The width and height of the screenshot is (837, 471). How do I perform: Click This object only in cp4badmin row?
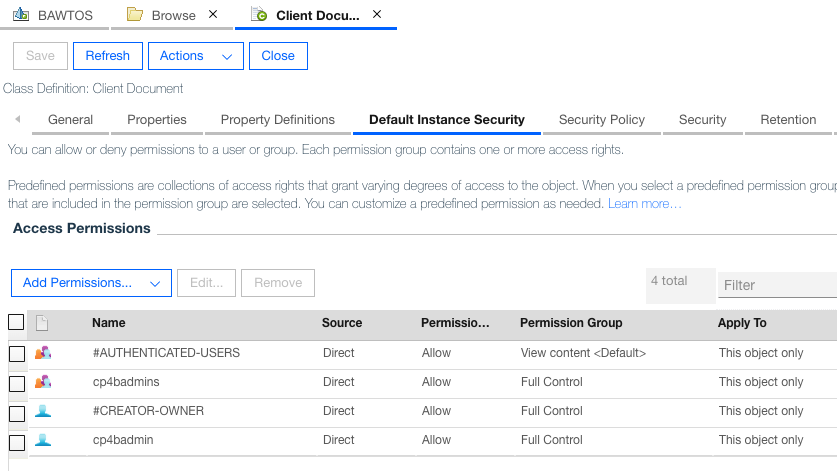click(x=761, y=439)
